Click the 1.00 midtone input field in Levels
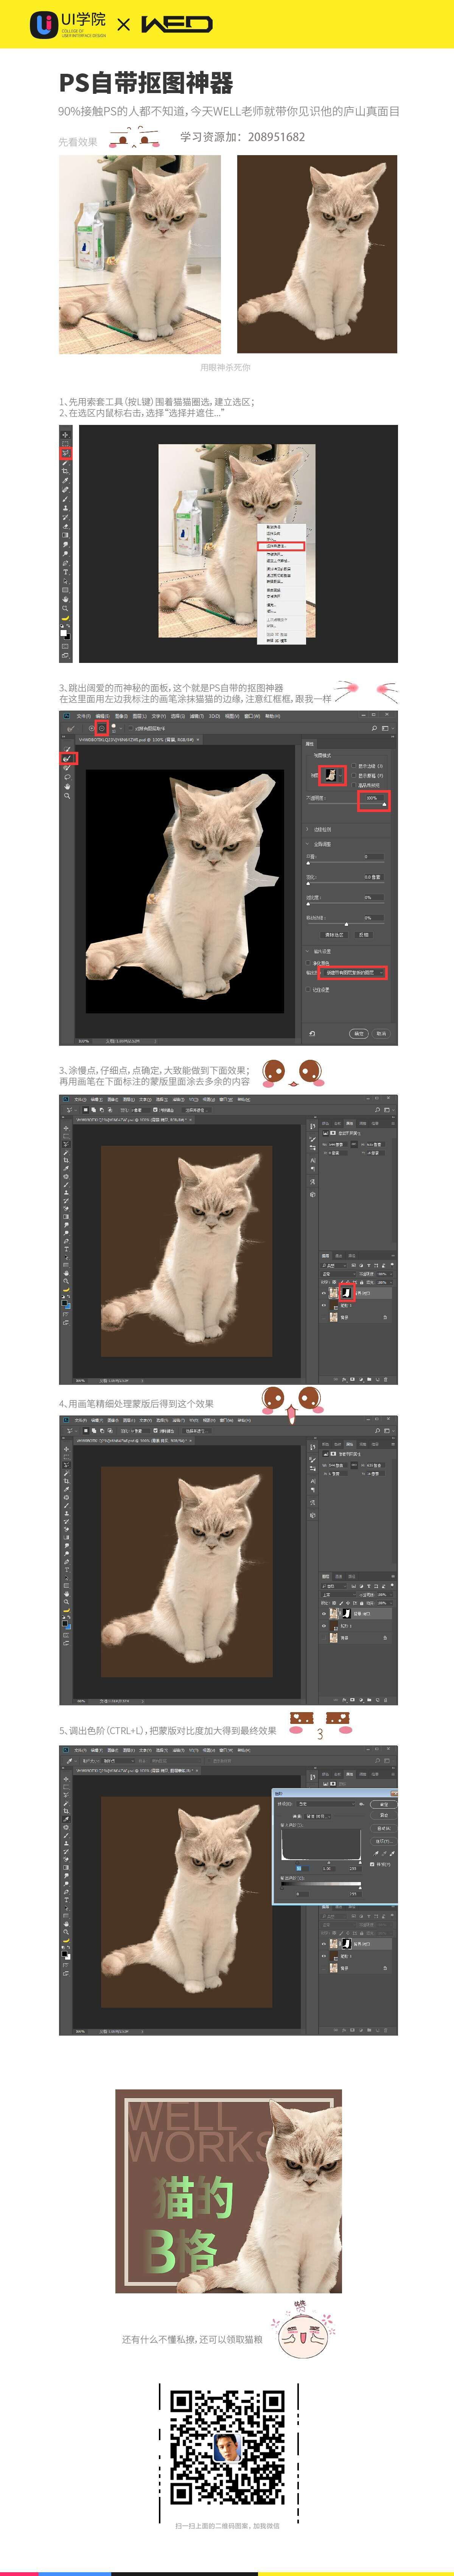The image size is (454, 2576). (329, 1869)
